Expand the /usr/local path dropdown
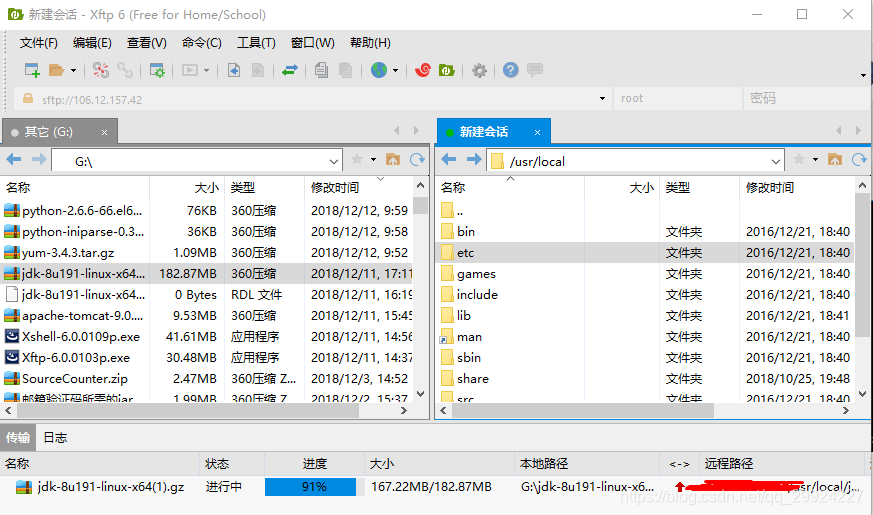The height and width of the screenshot is (515, 873). [x=776, y=161]
